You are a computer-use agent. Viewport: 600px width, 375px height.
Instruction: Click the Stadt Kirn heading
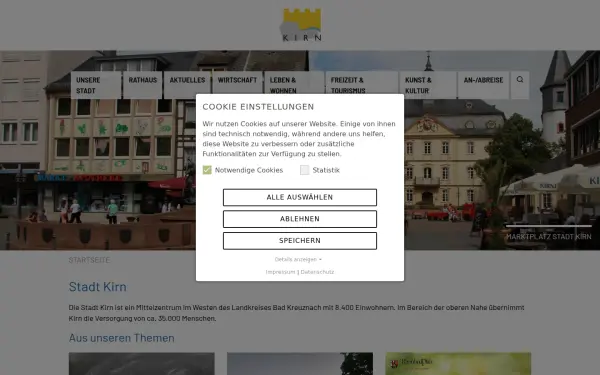point(98,287)
